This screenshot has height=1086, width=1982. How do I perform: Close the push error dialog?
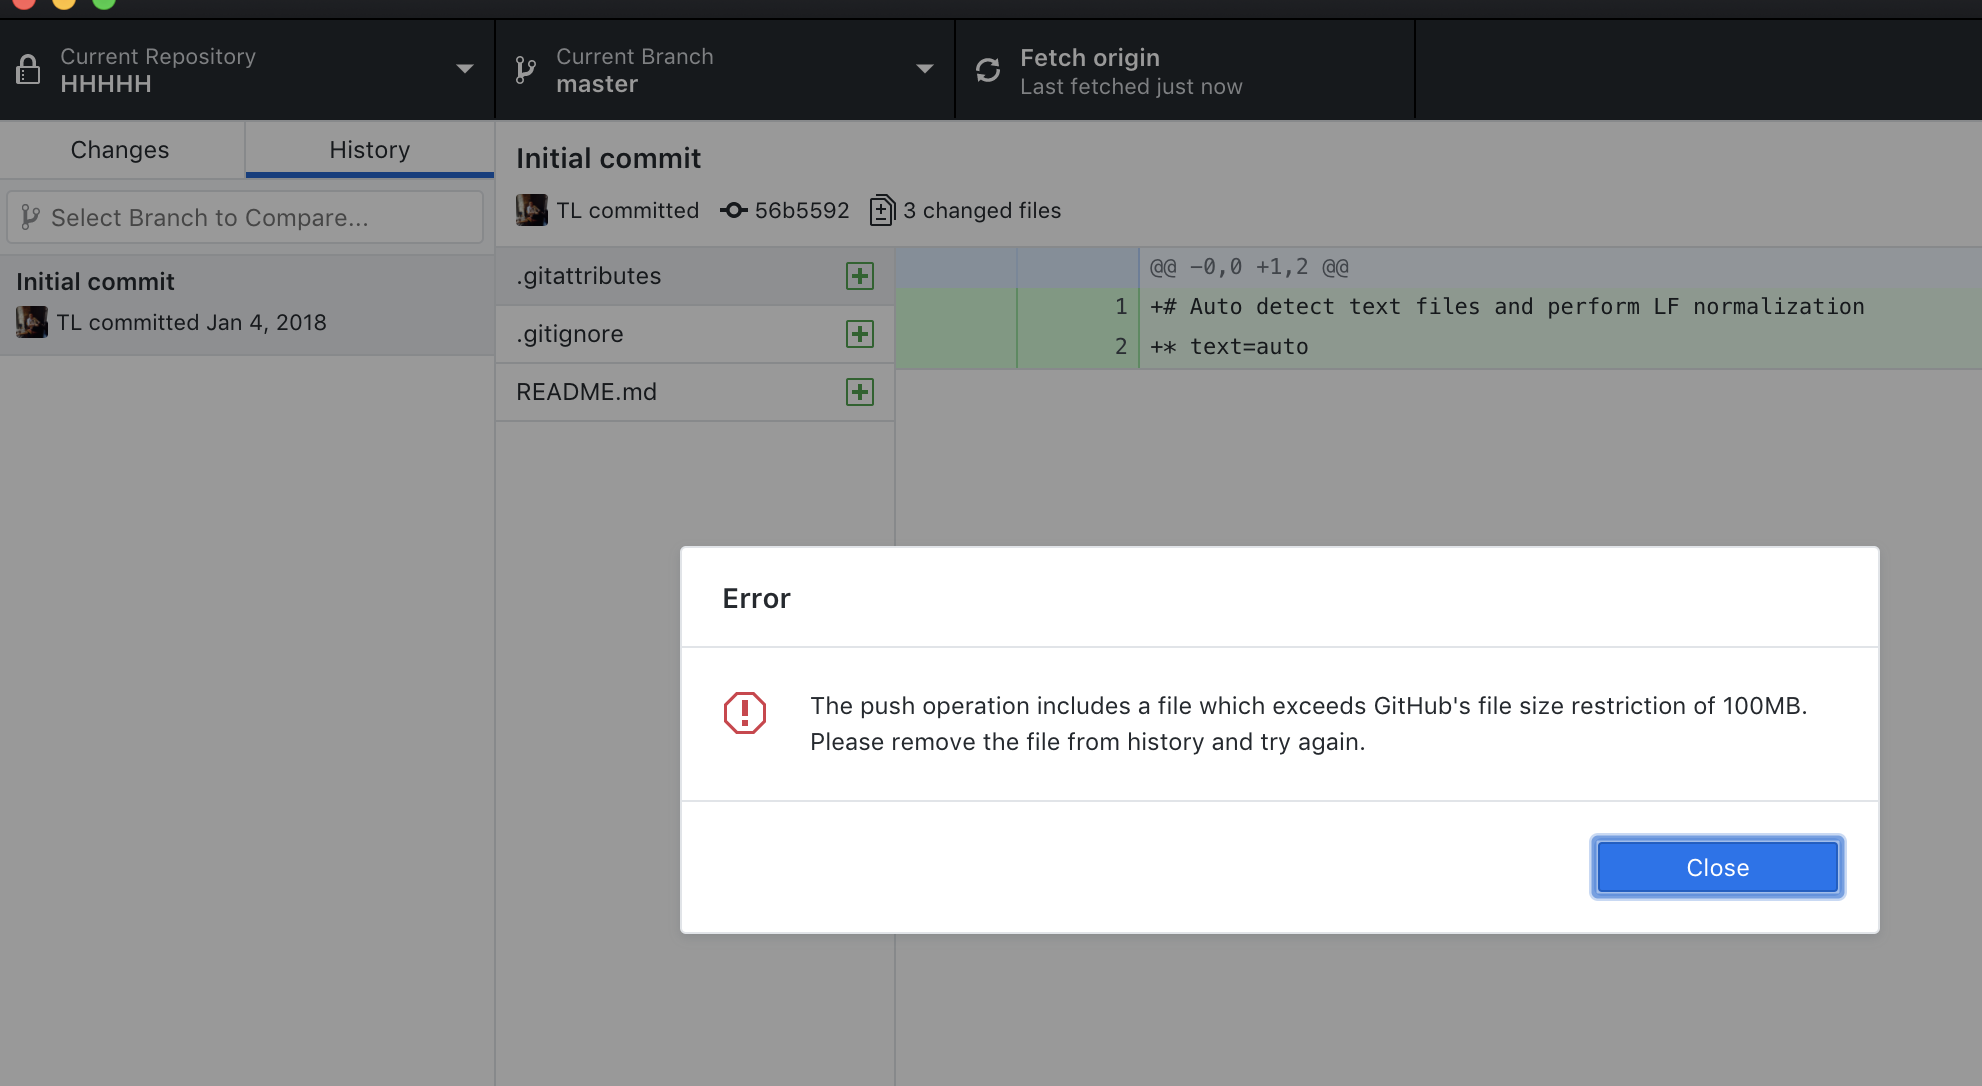click(1717, 867)
